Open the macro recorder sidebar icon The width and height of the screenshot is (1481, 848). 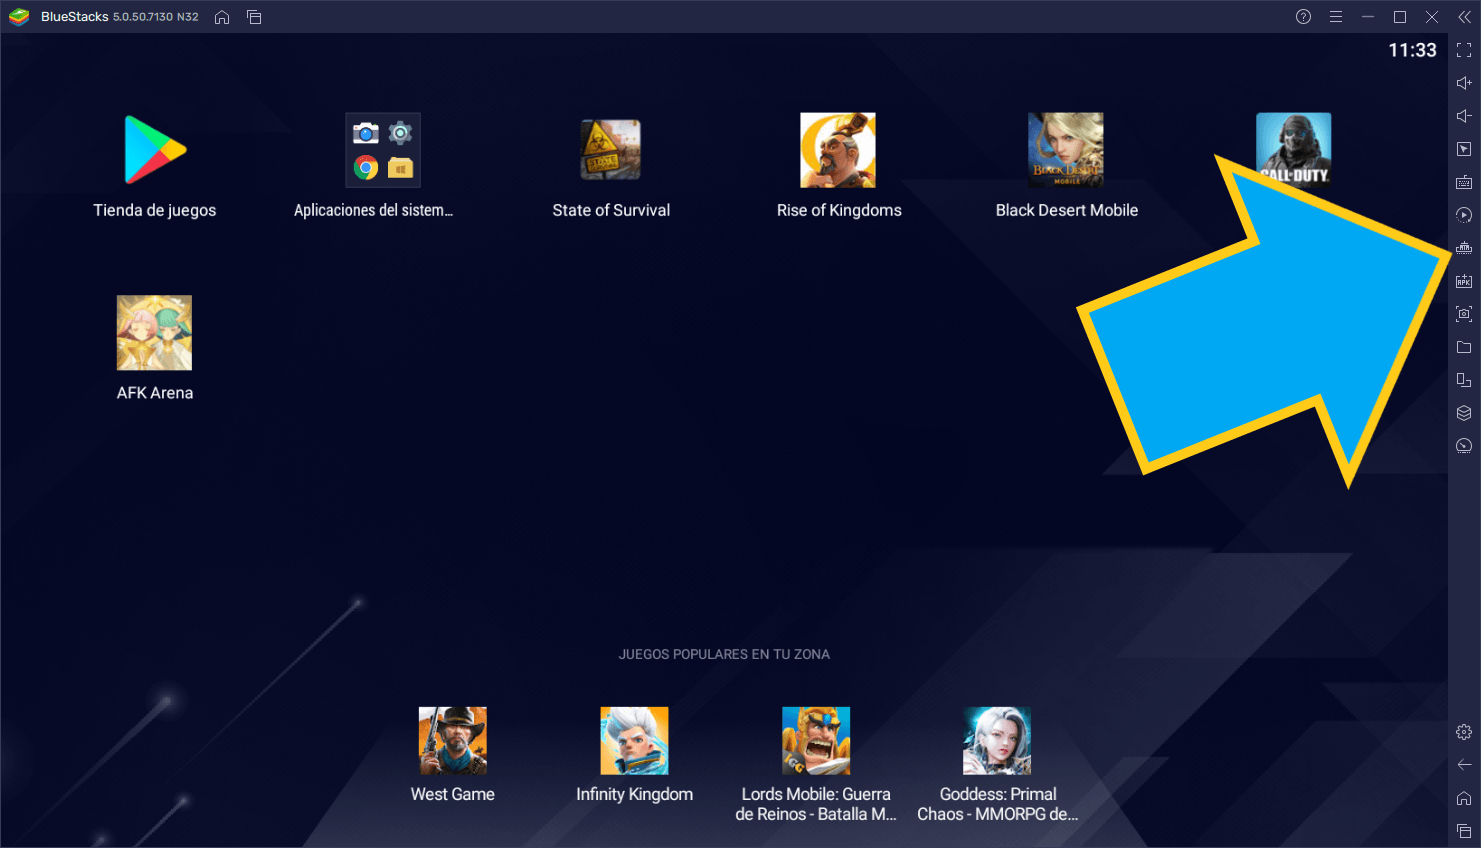1464,215
